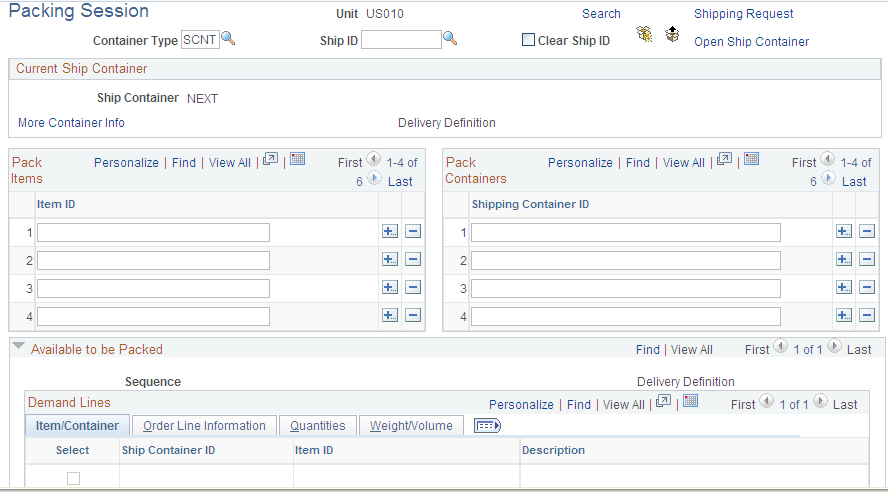Tick the Select checkbox in Demand Lines row
The width and height of the screenshot is (888, 492).
tap(74, 478)
